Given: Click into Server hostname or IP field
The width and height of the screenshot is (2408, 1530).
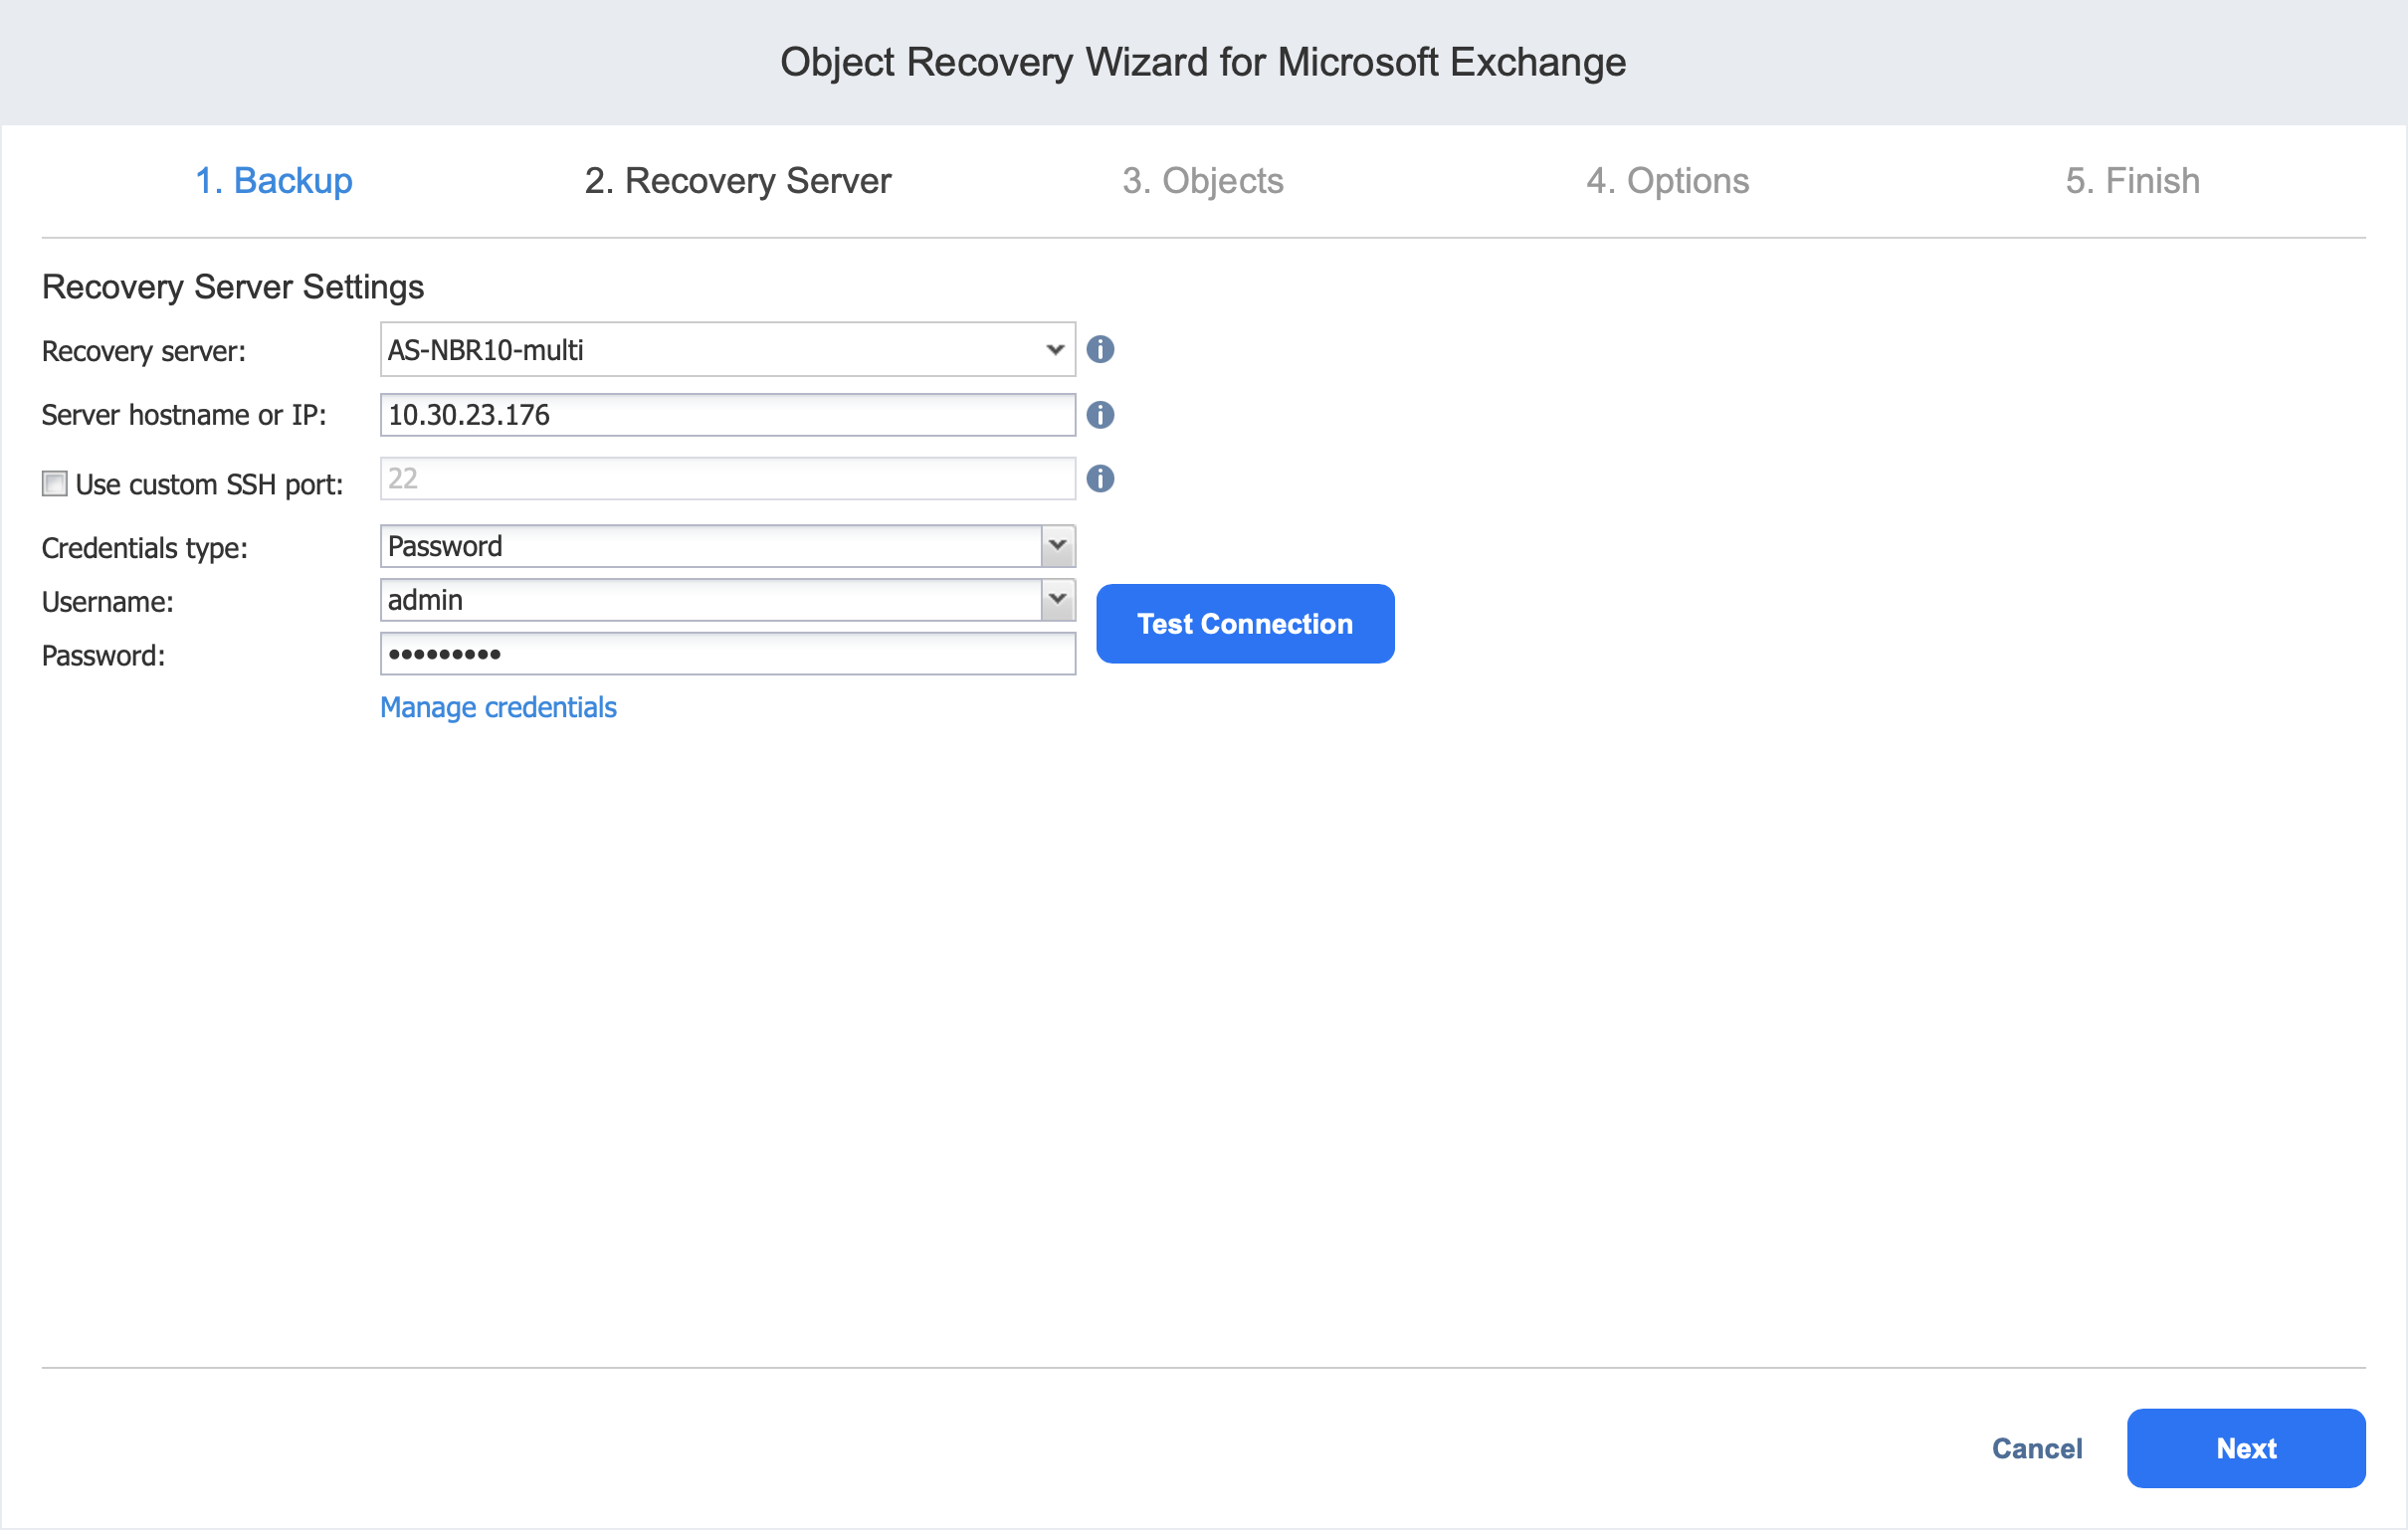Looking at the screenshot, I should [x=727, y=415].
